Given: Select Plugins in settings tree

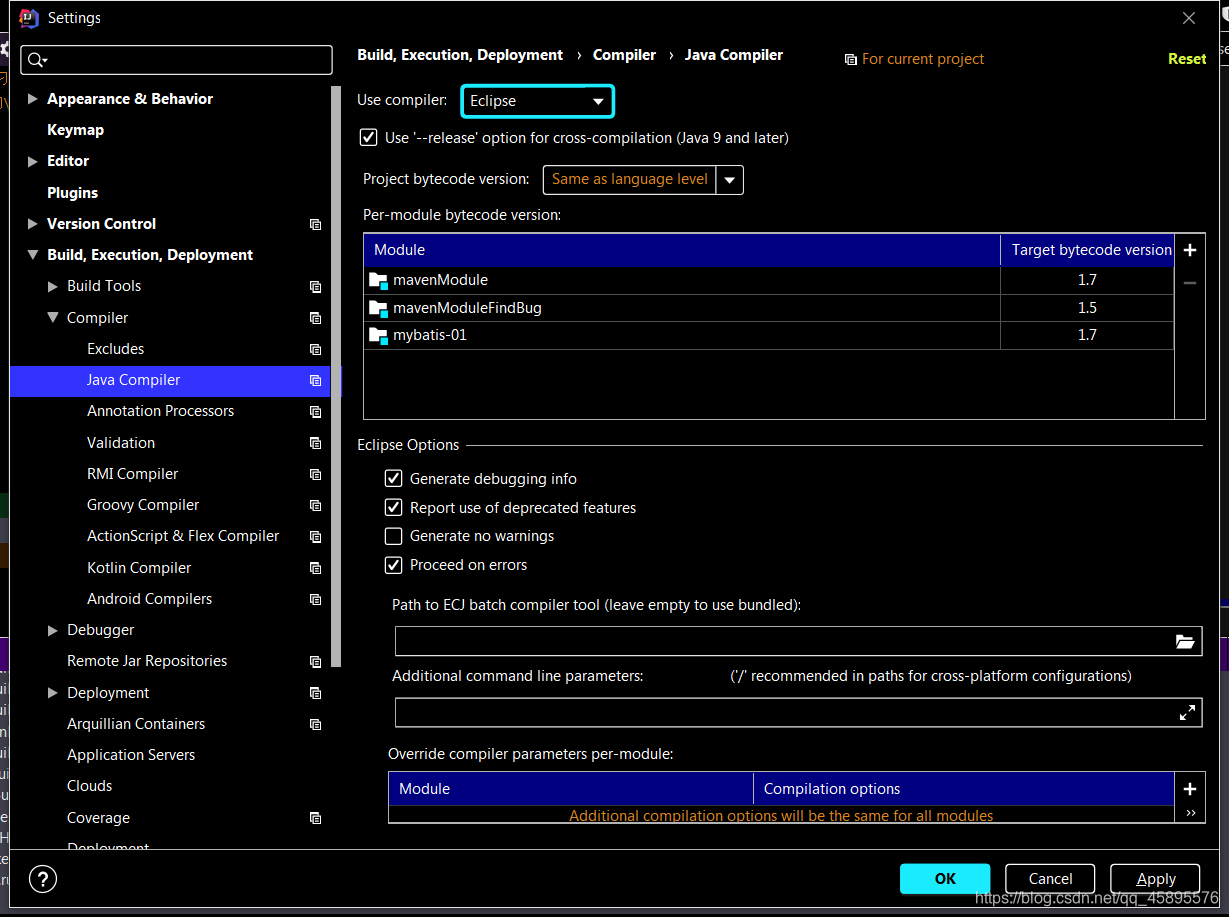Looking at the screenshot, I should tap(72, 193).
